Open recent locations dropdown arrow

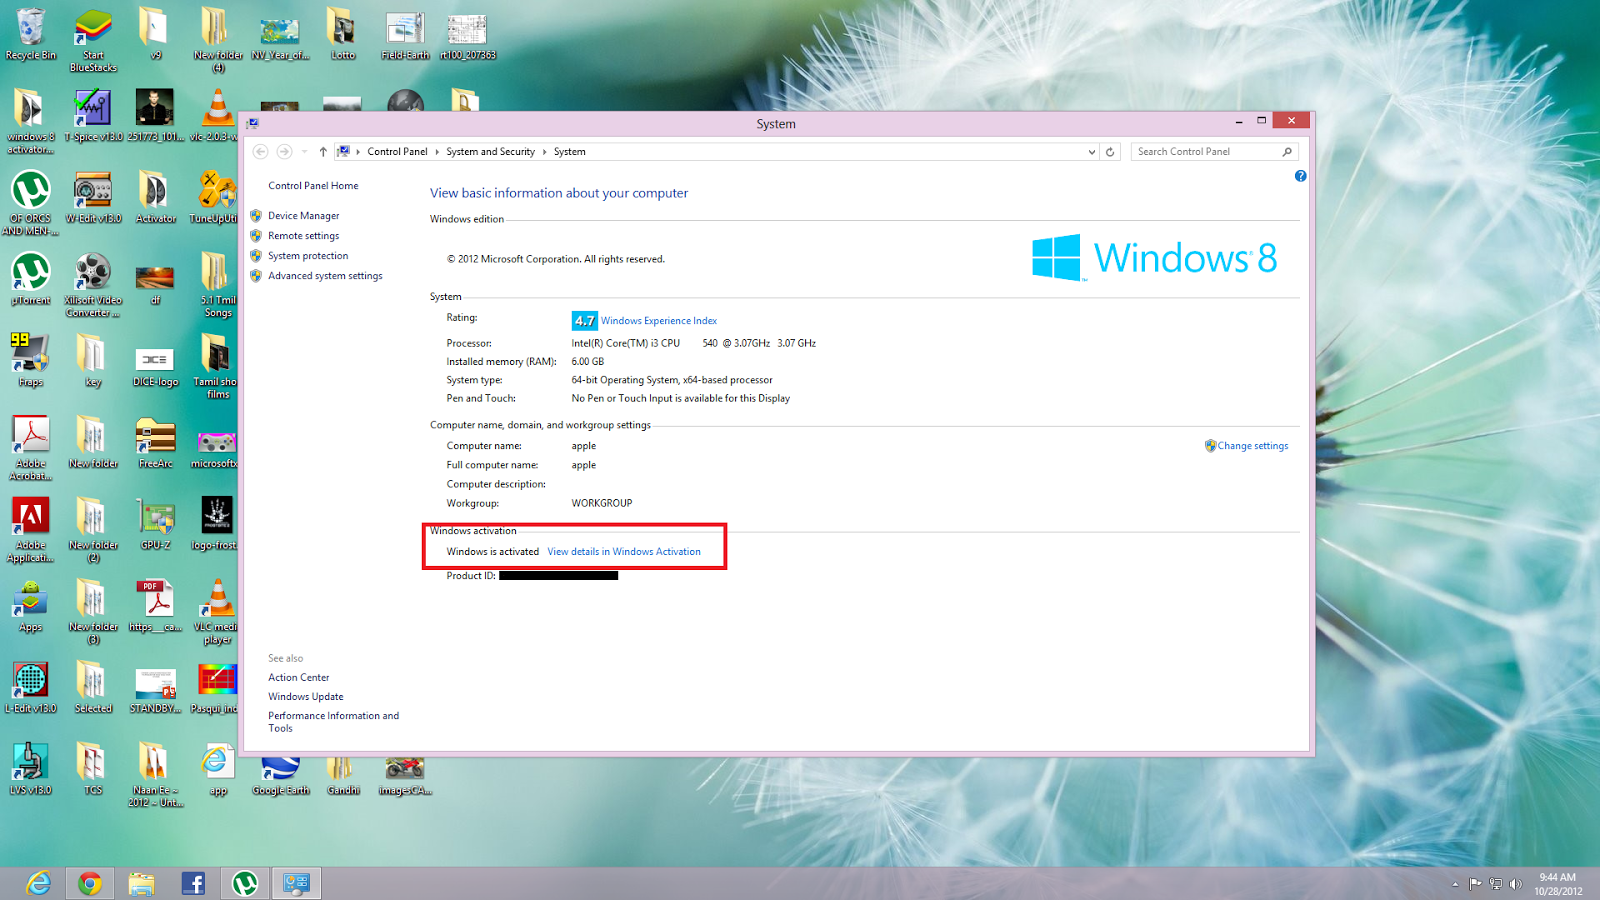click(304, 152)
